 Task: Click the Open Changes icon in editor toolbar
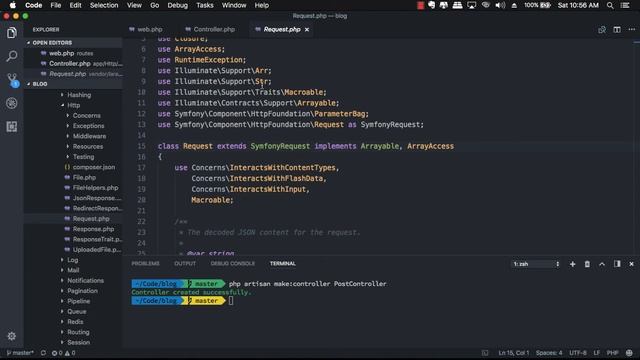[602, 29]
